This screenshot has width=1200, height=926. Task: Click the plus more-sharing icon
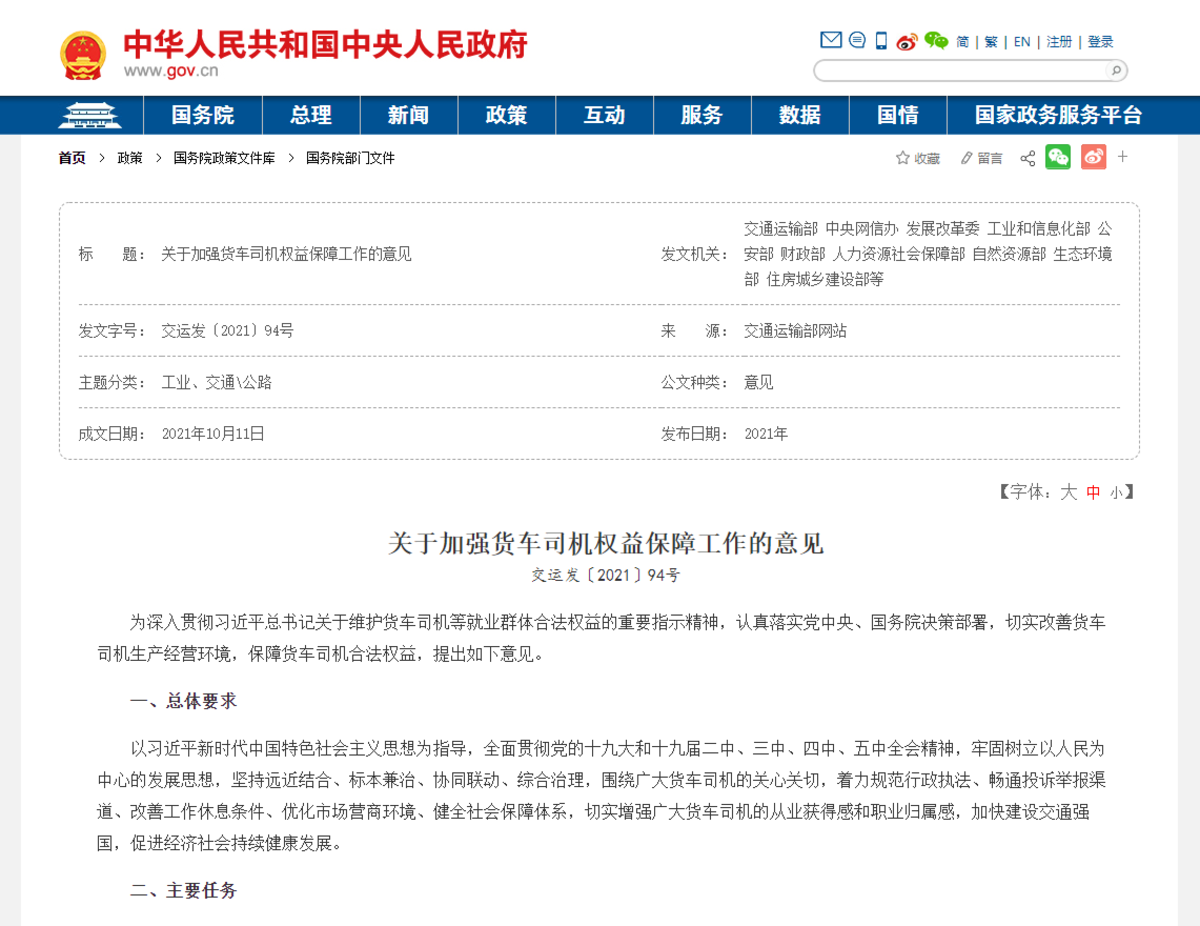tap(1123, 157)
